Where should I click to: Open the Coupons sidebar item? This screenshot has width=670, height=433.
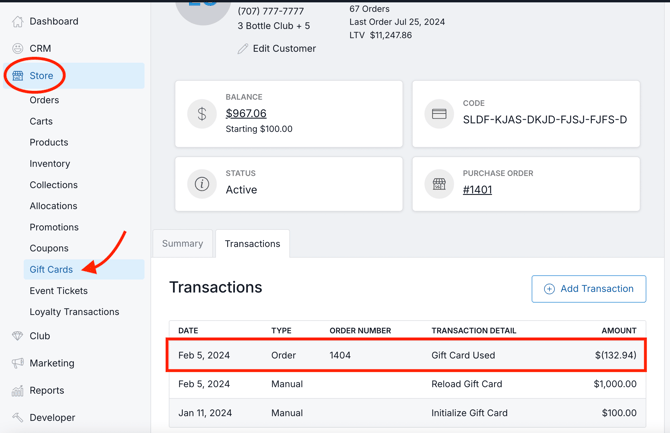pyautogui.click(x=49, y=248)
